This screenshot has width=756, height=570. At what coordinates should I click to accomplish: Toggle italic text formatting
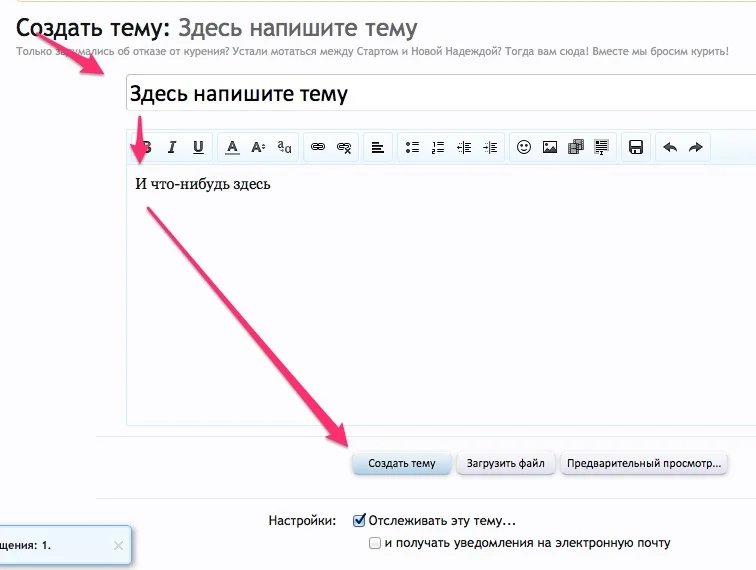click(172, 147)
